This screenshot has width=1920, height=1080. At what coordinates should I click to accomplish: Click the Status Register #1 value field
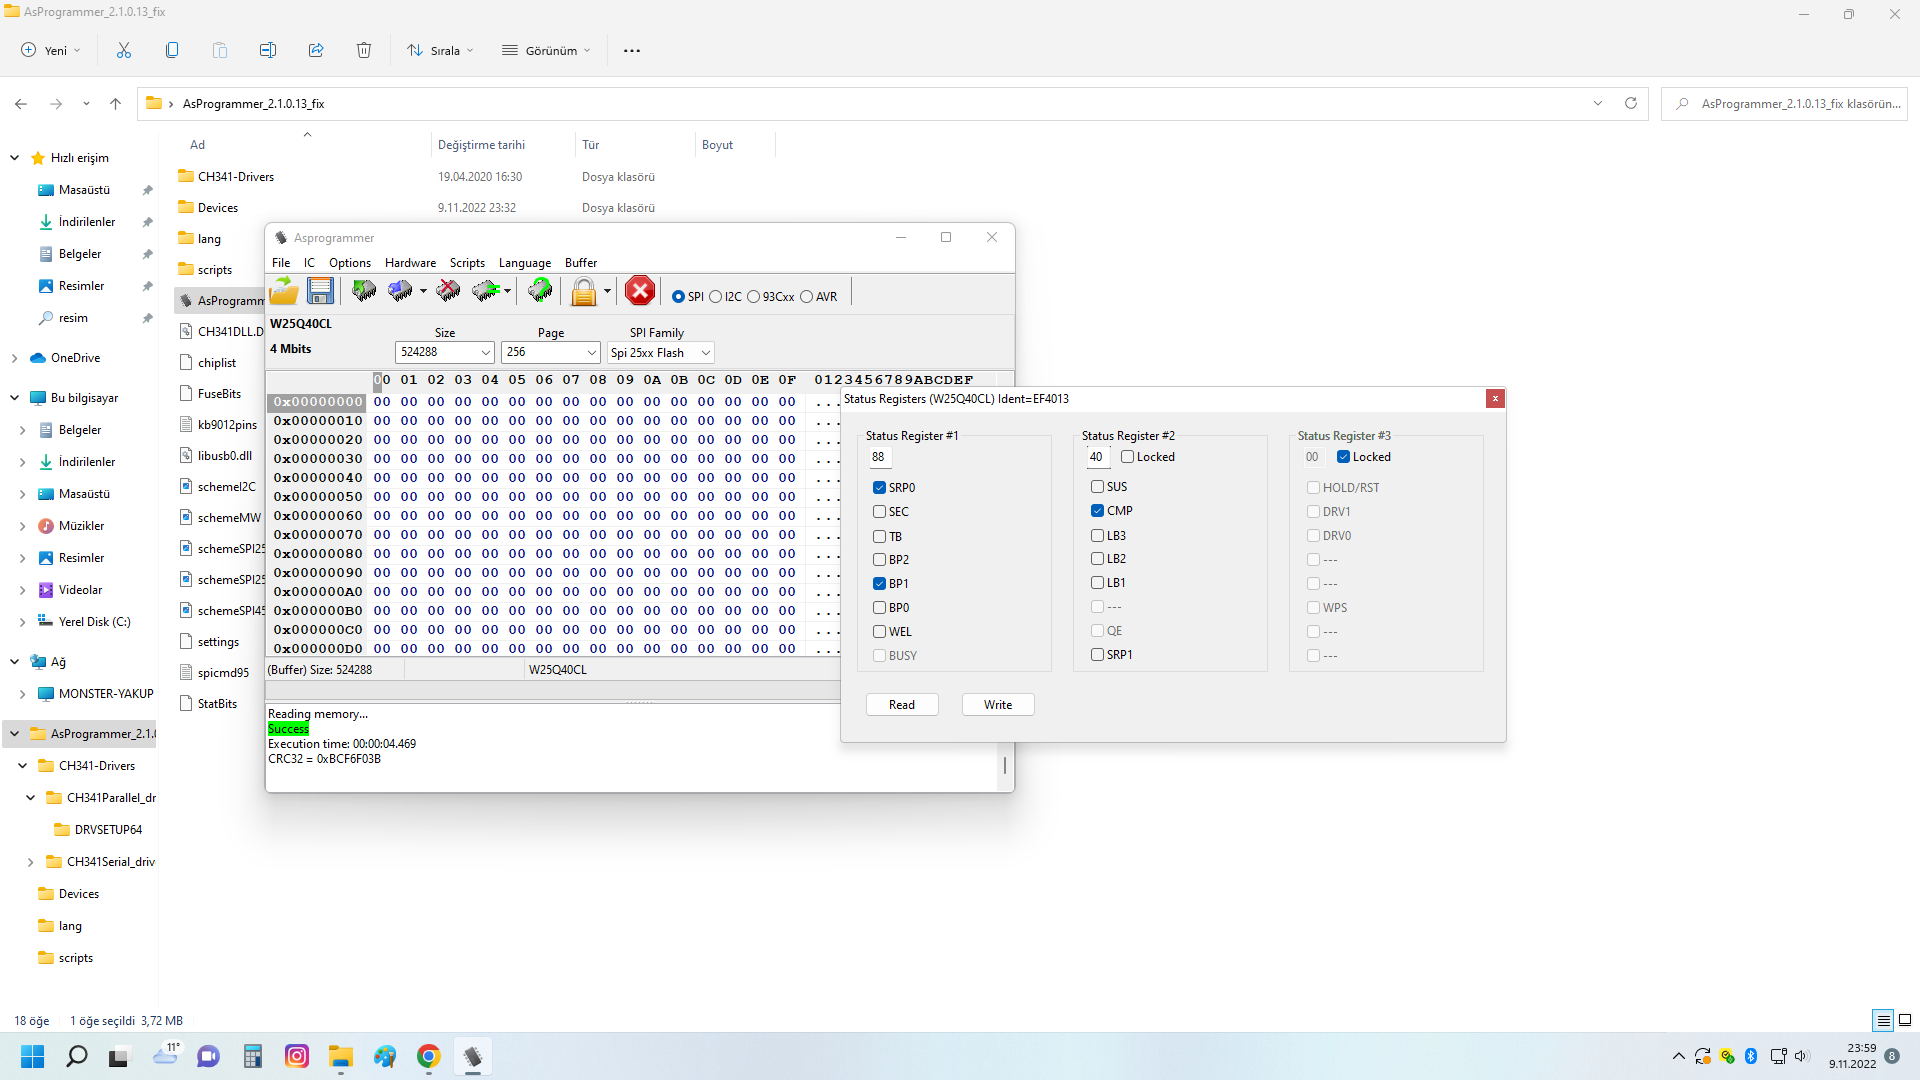tap(879, 457)
